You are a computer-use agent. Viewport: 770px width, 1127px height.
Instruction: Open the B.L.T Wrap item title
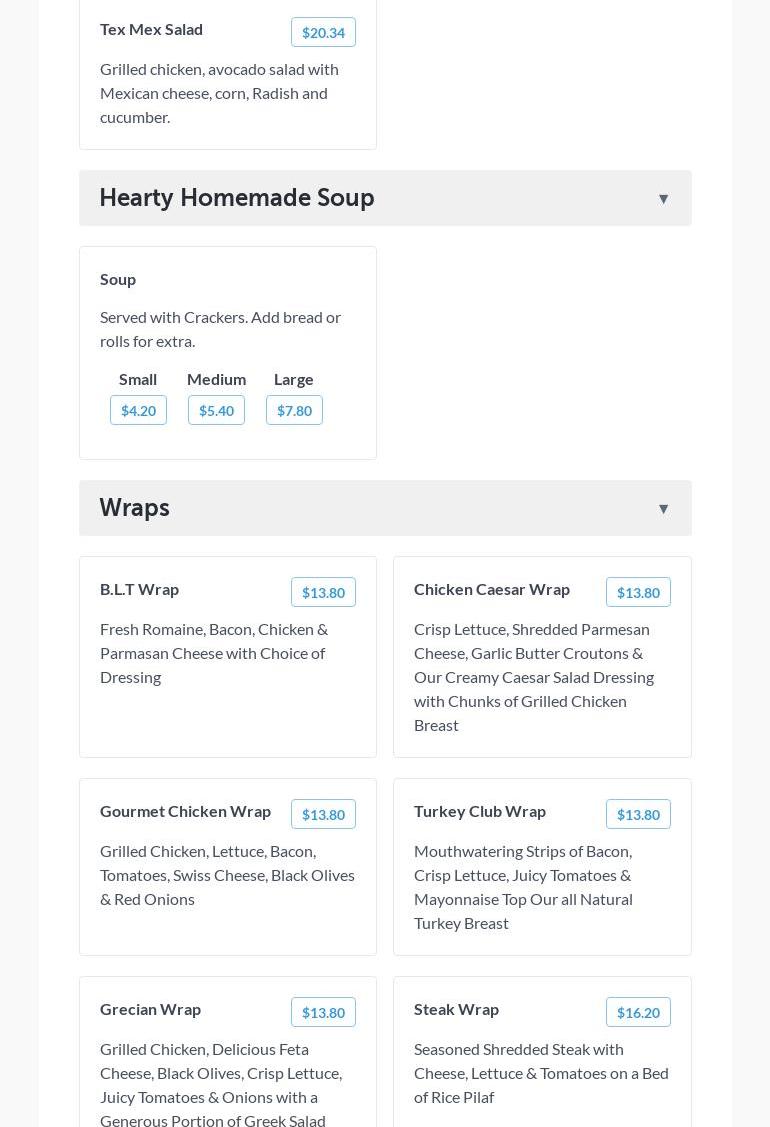pos(139,589)
